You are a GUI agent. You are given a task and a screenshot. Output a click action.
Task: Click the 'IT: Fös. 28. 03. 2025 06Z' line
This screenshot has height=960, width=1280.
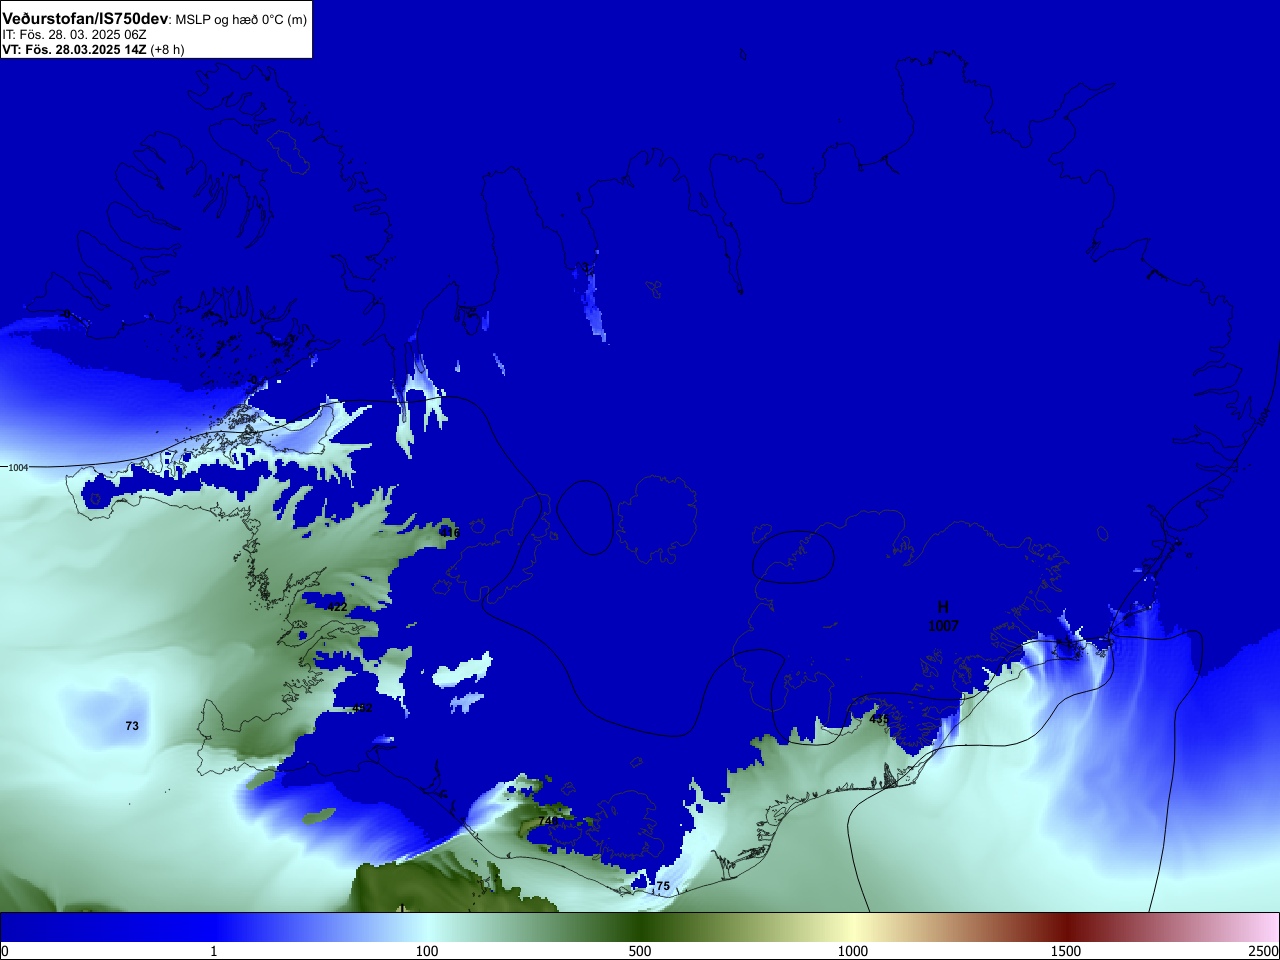74,35
